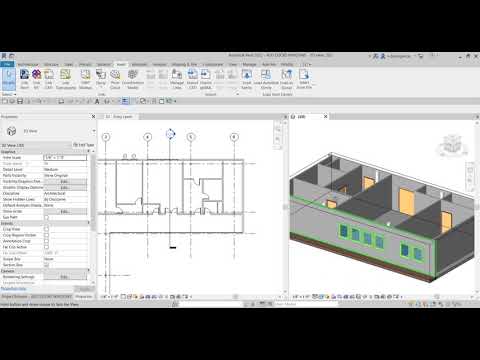Select grid bubble 6 in the plan view
480x360 pixels.
(x=234, y=137)
